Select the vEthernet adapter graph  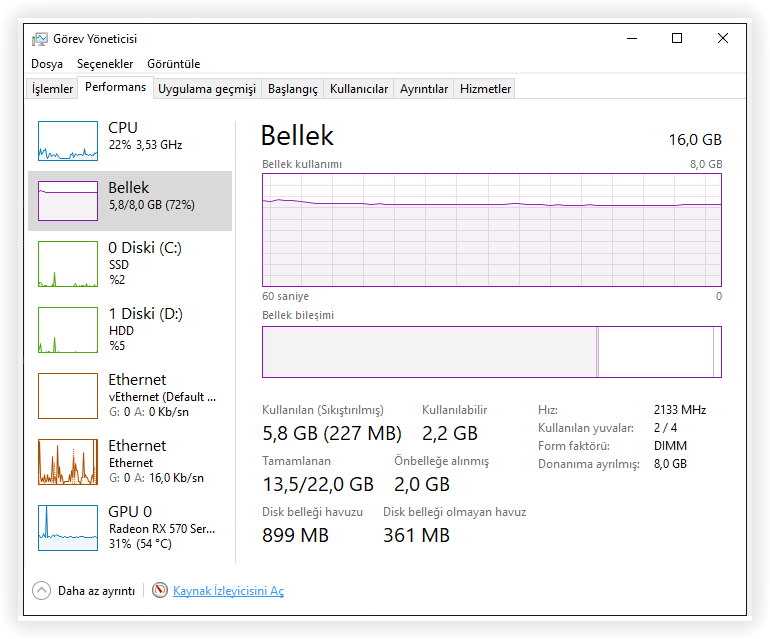[68, 396]
